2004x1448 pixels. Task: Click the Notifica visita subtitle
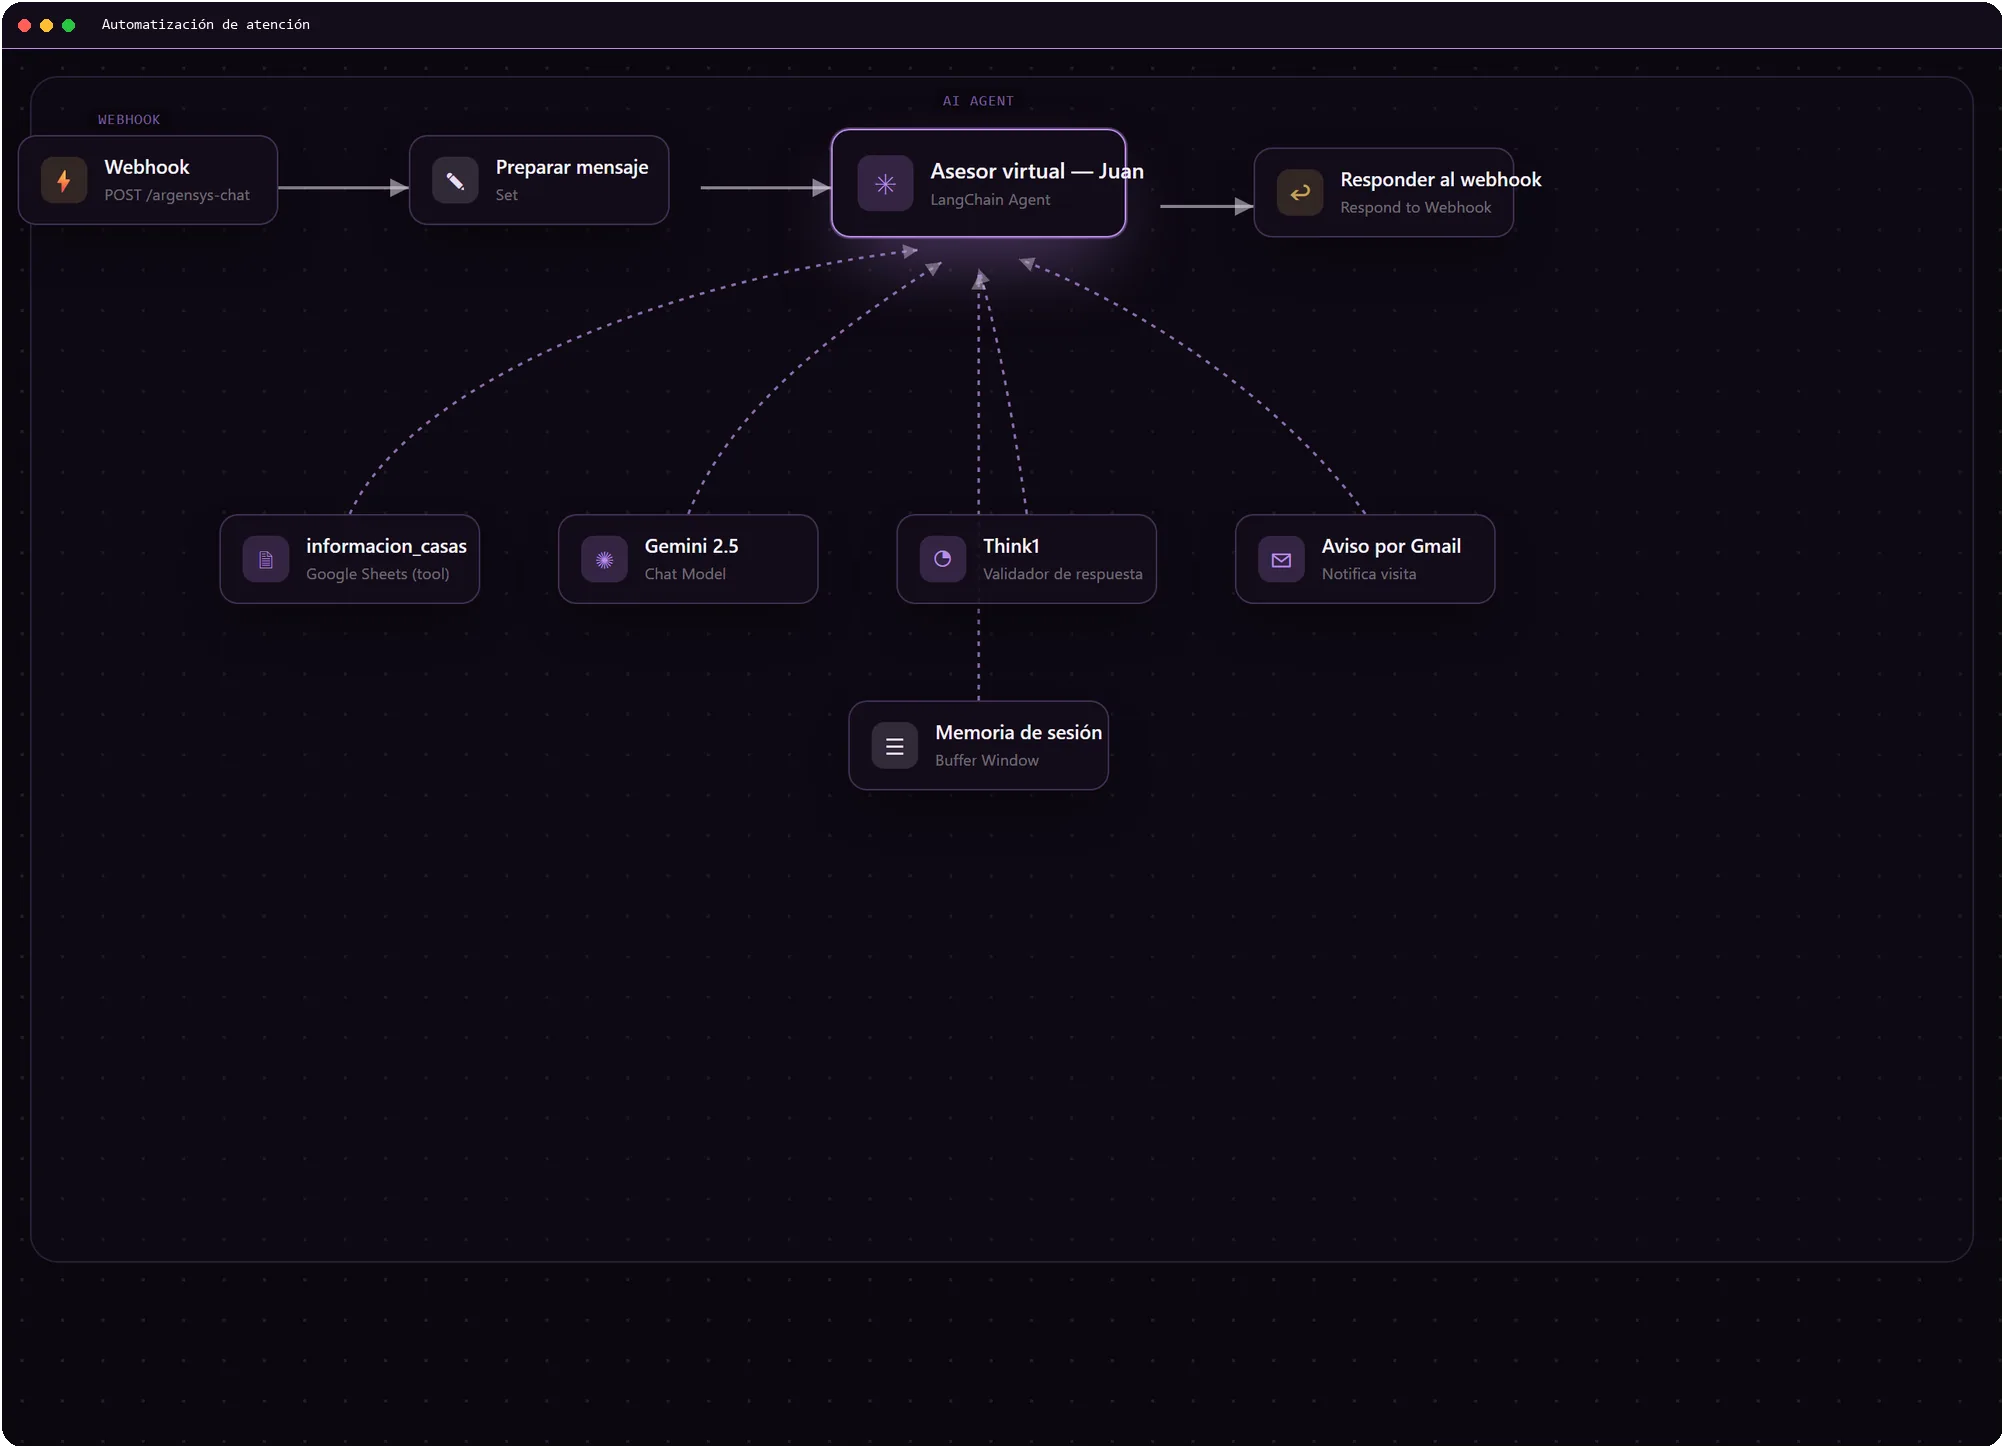point(1368,574)
